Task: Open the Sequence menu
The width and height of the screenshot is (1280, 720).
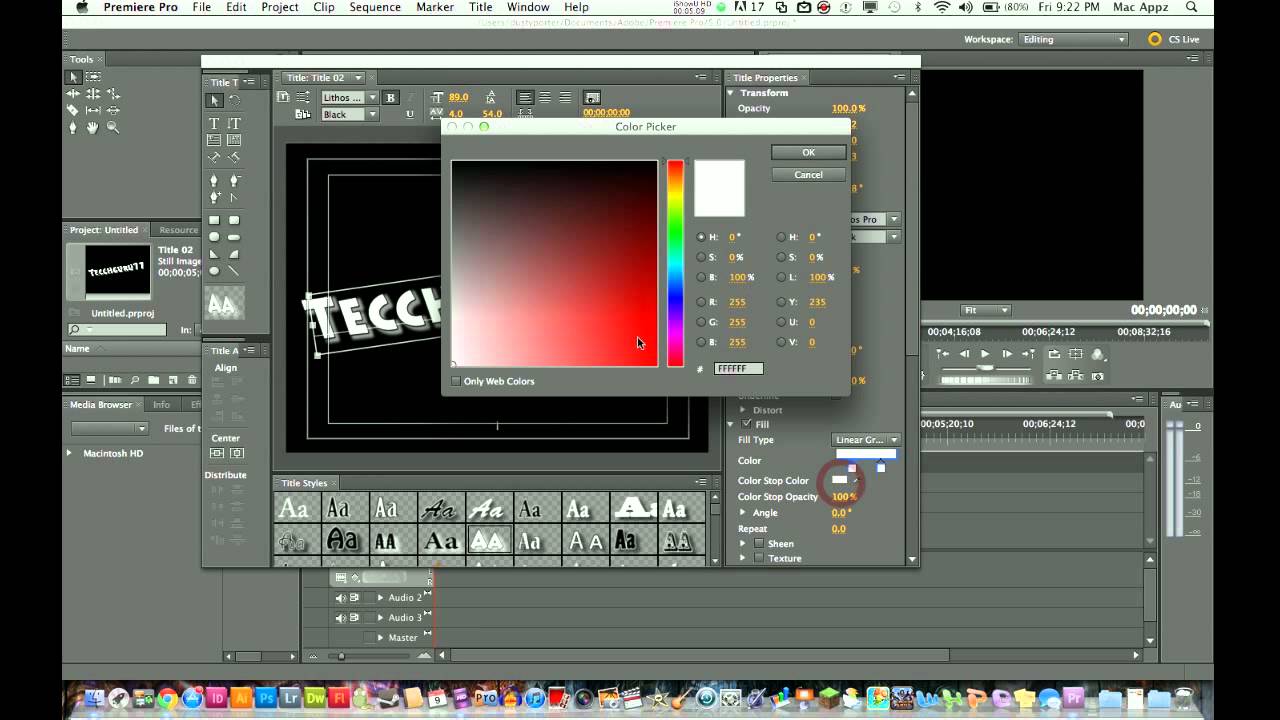Action: pos(375,7)
